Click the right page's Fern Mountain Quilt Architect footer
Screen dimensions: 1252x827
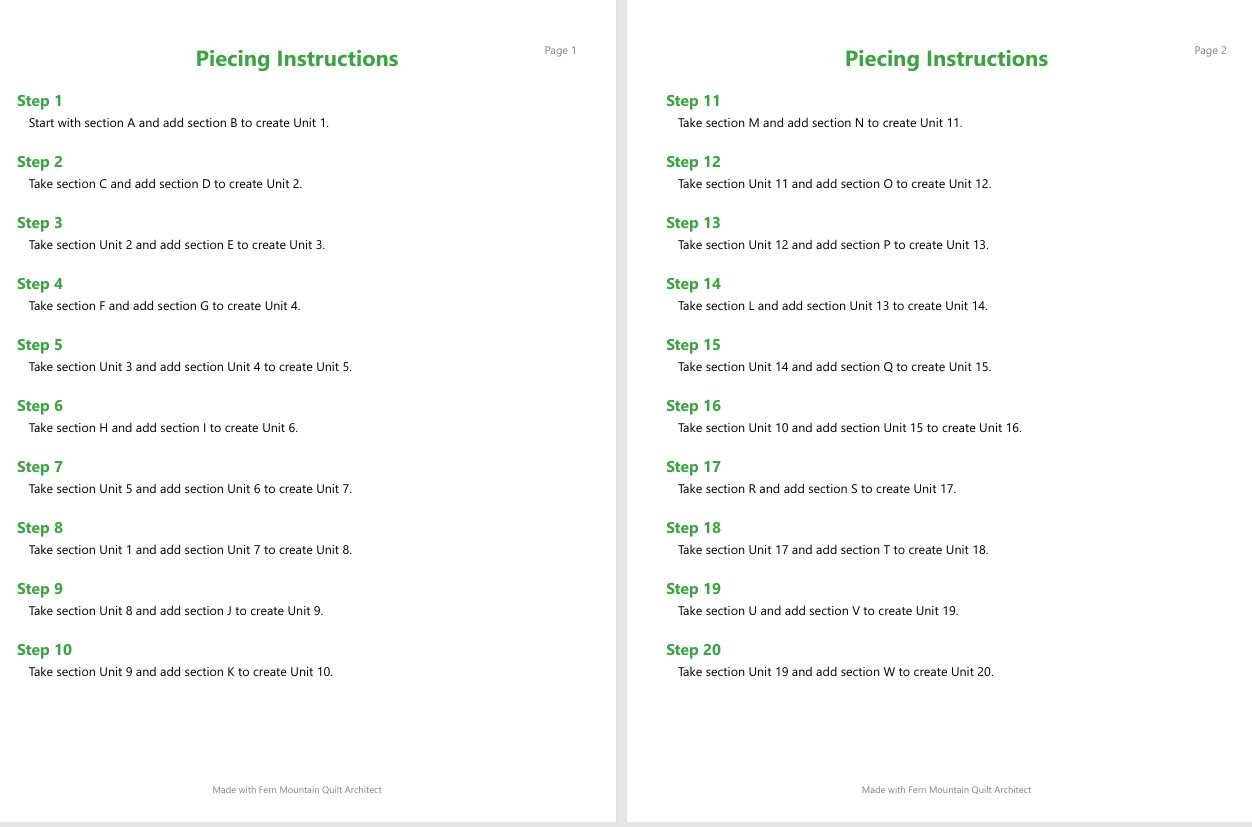click(x=946, y=790)
